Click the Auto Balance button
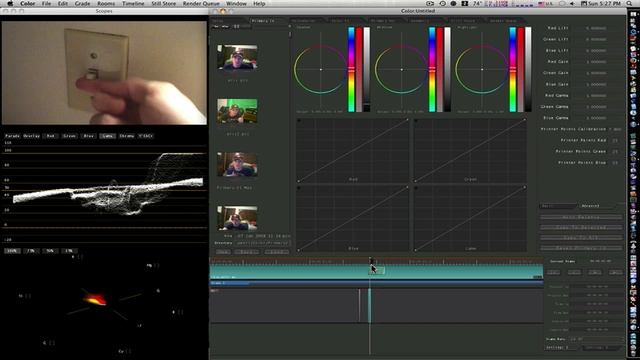This screenshot has width=640, height=360. tap(581, 217)
